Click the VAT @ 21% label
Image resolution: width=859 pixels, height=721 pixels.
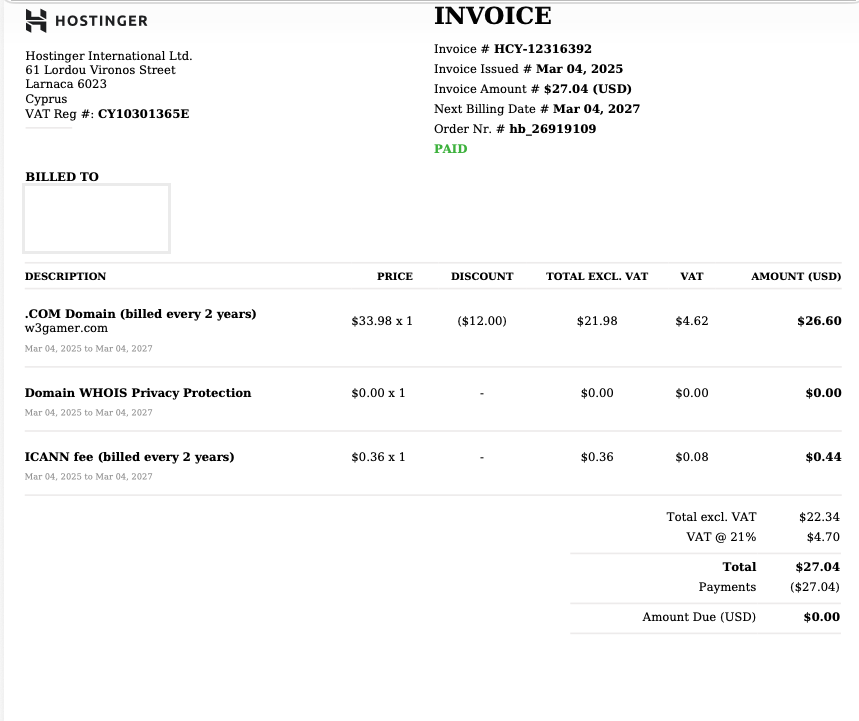(x=721, y=537)
